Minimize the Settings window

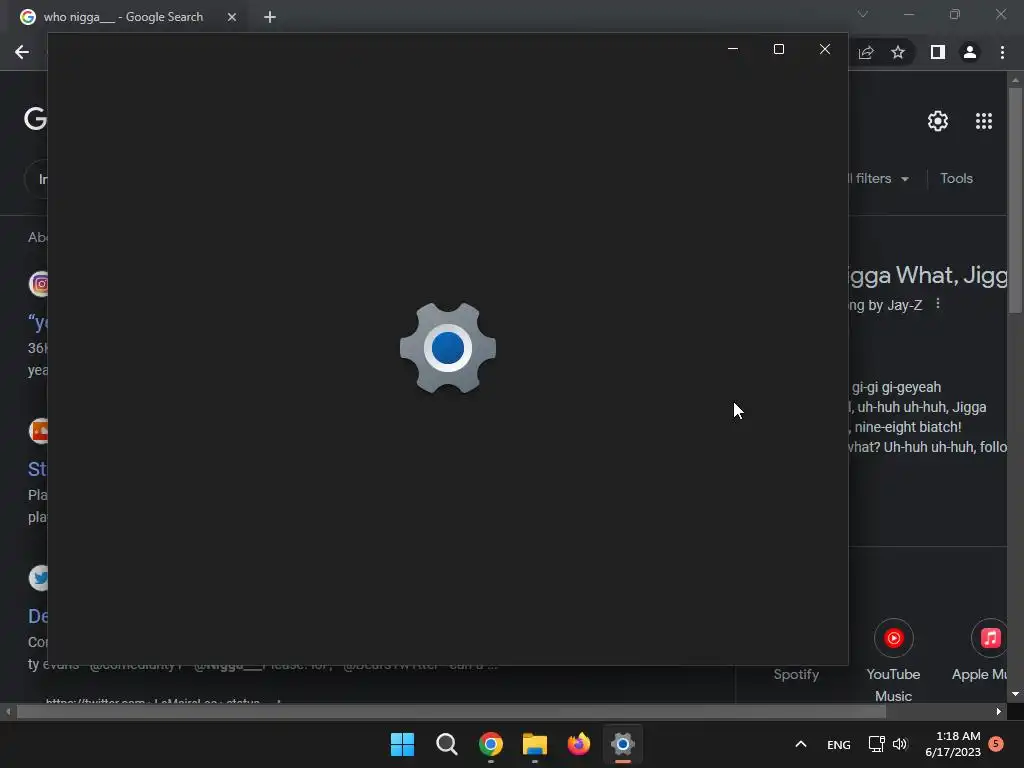click(x=733, y=49)
